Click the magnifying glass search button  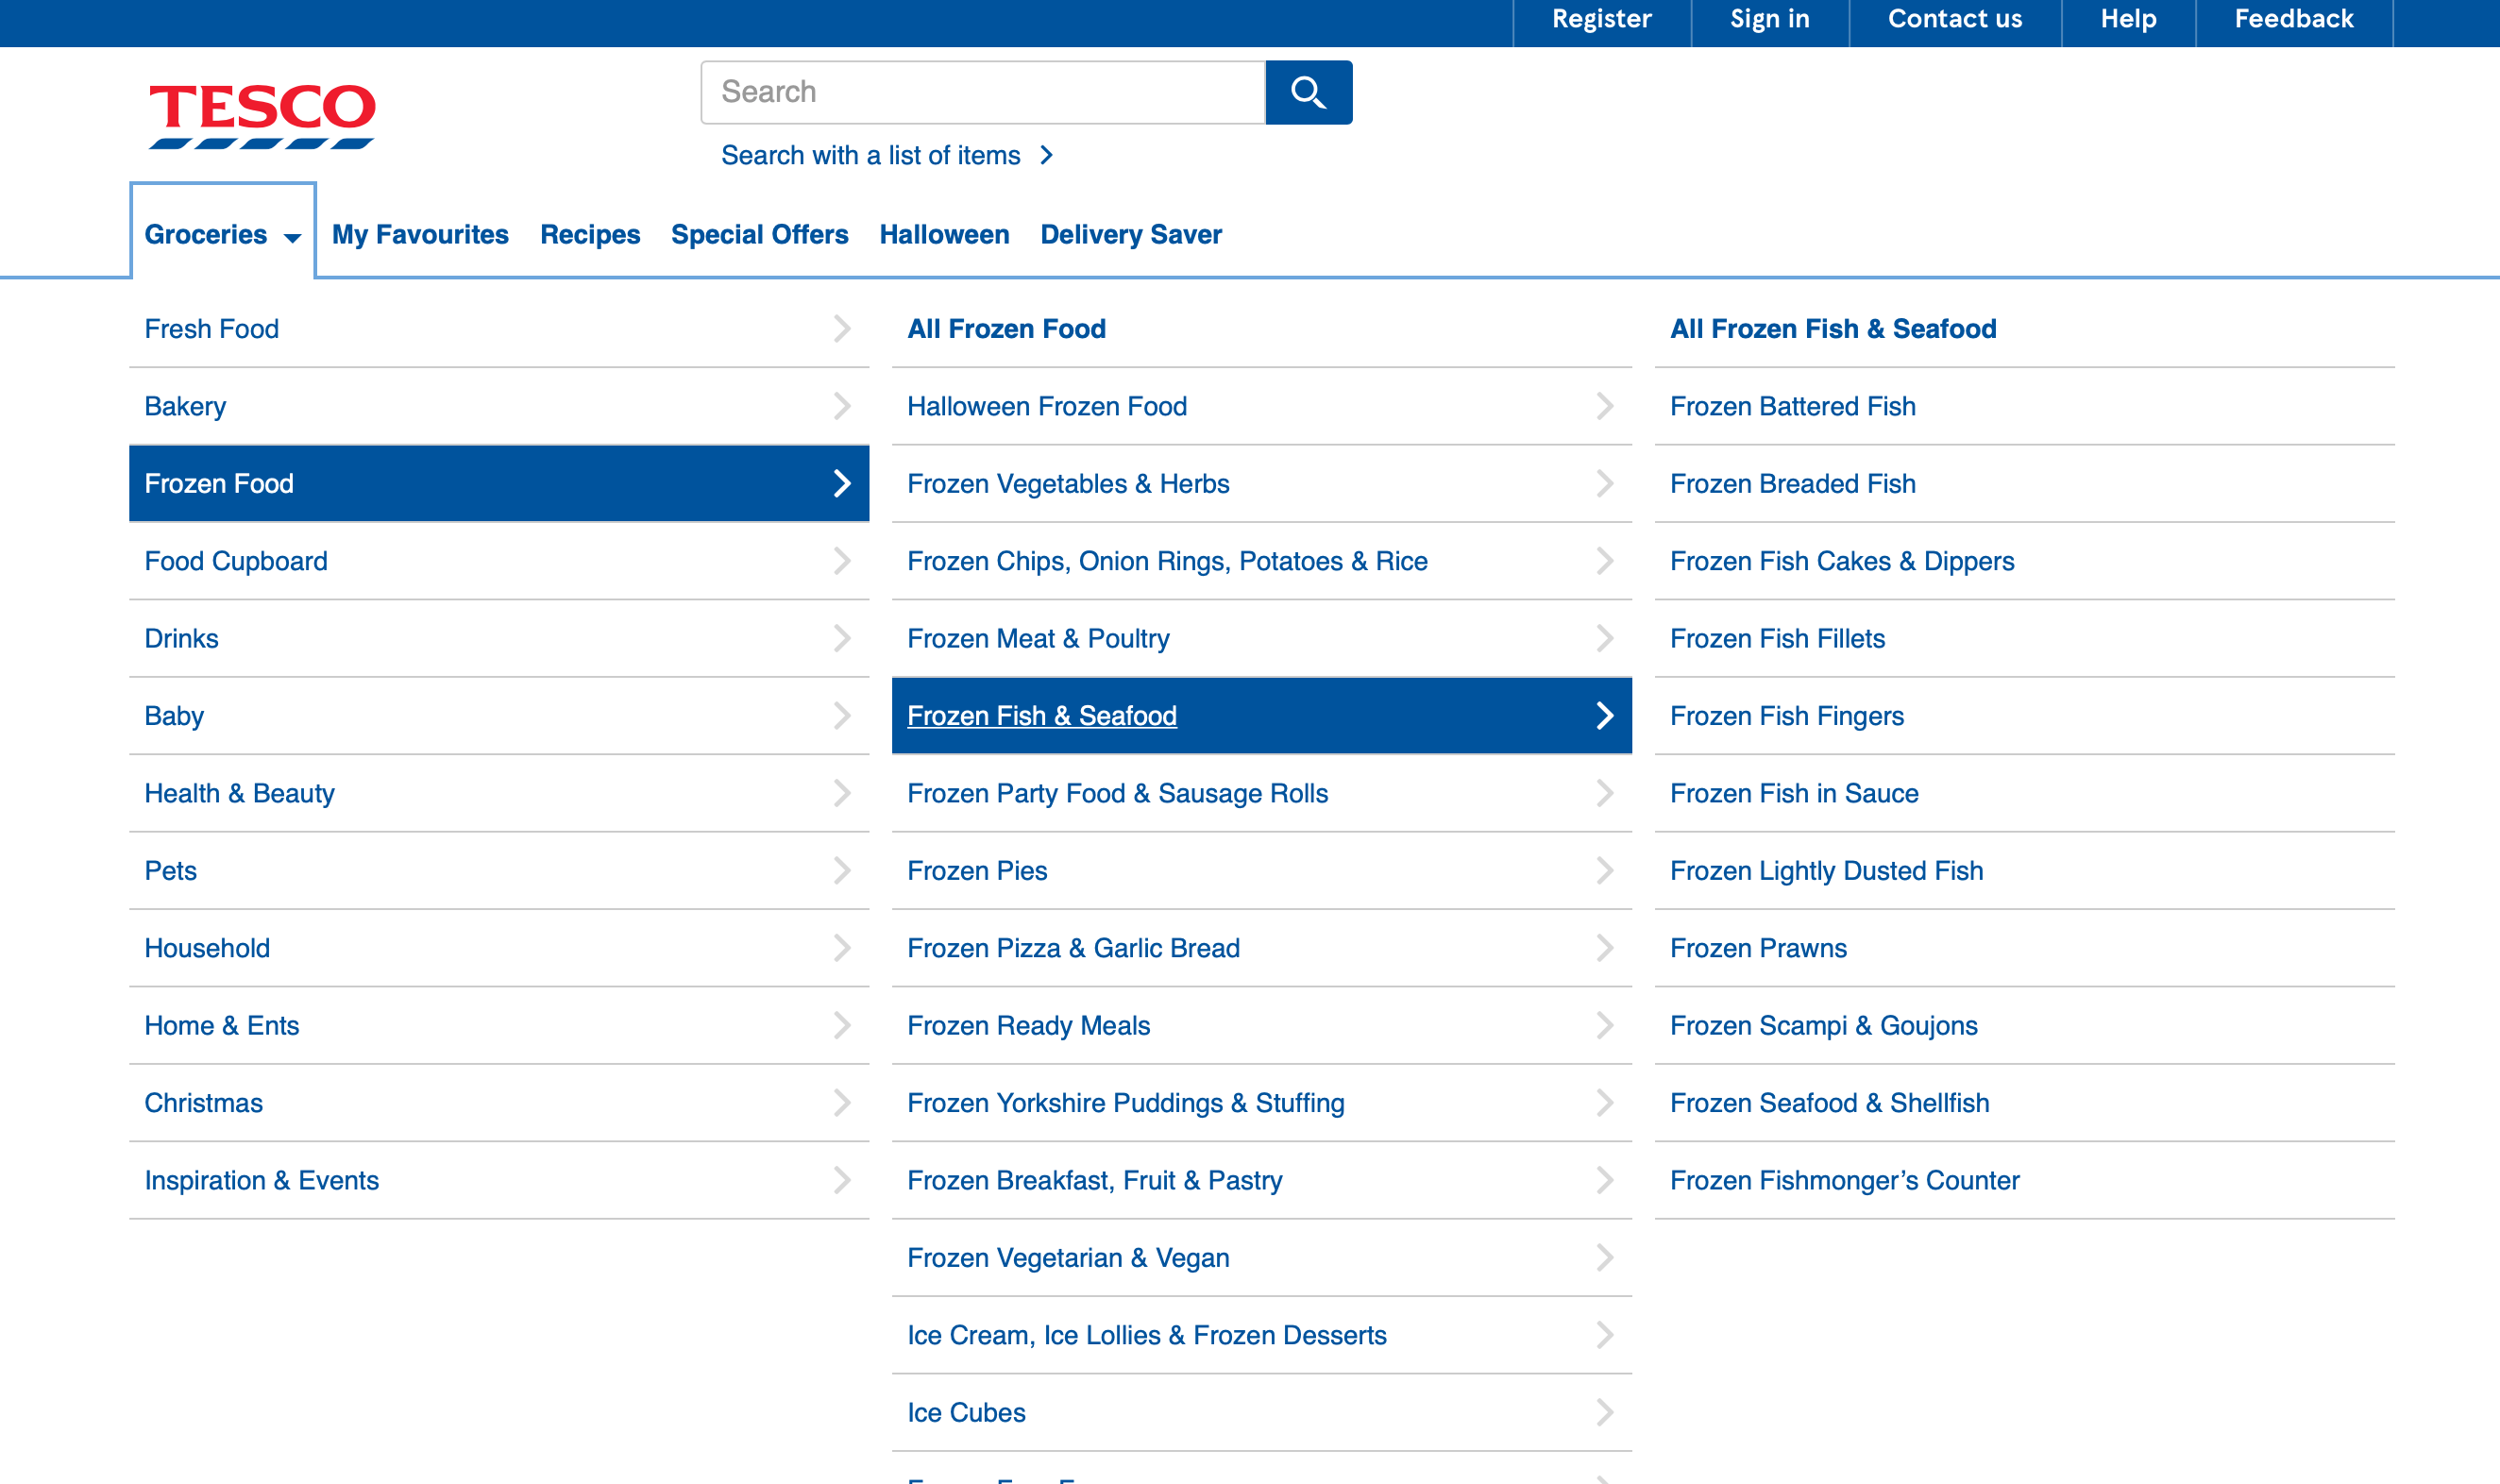[x=1308, y=92]
